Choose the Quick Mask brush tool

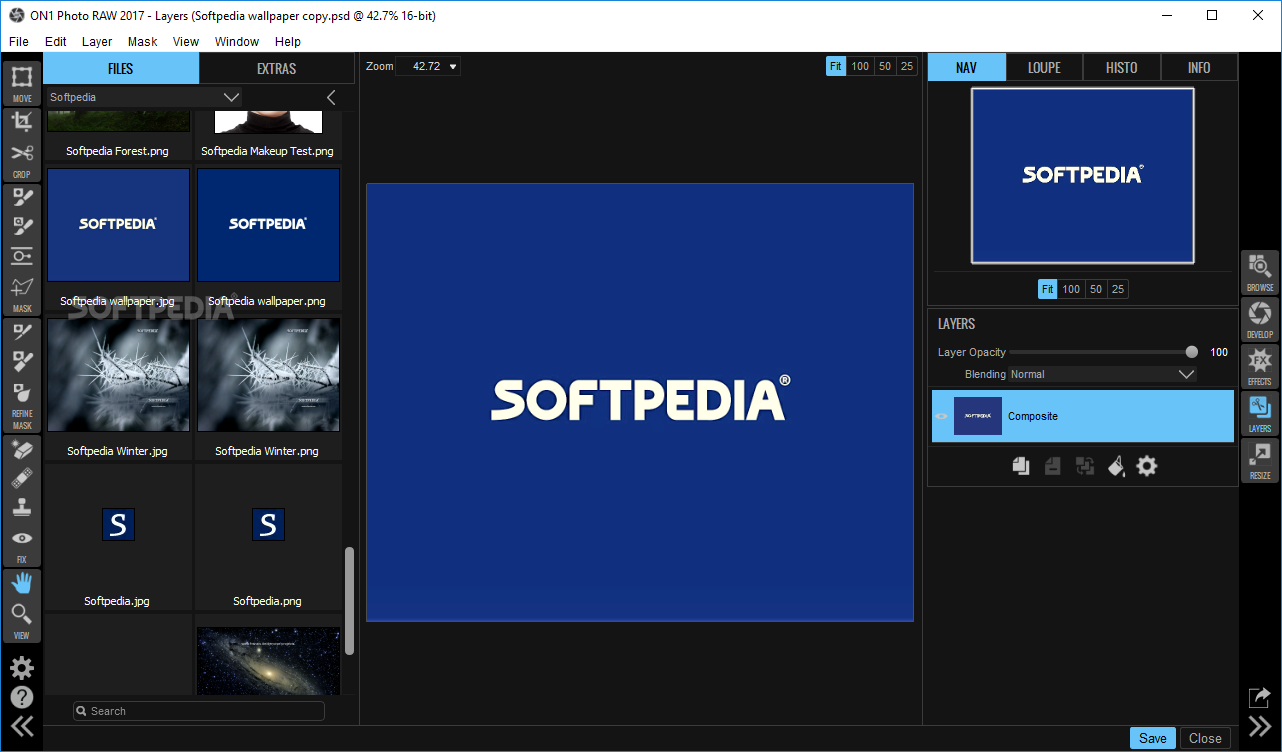coord(22,226)
